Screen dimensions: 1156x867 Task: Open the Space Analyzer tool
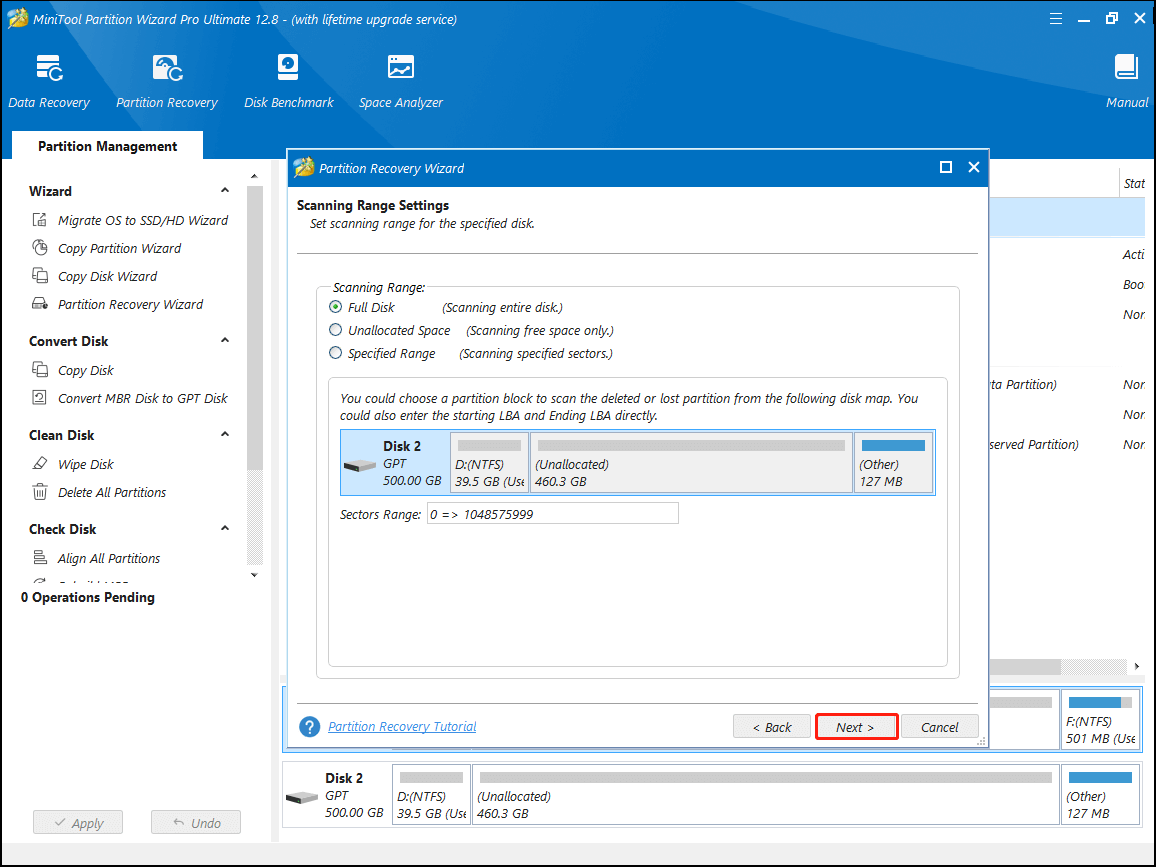pos(400,81)
